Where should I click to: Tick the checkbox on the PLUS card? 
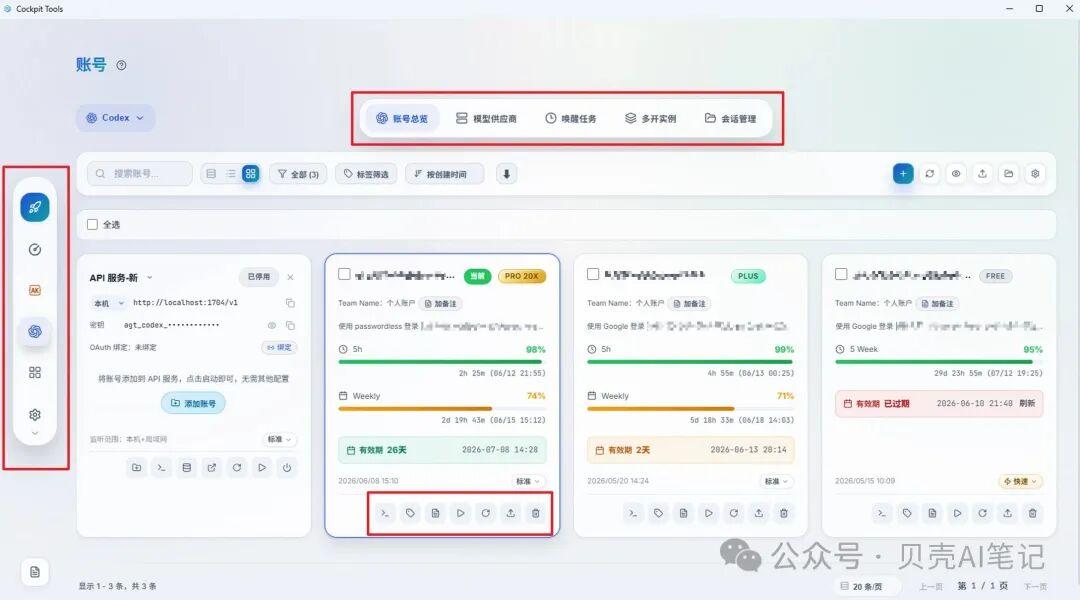[592, 274]
